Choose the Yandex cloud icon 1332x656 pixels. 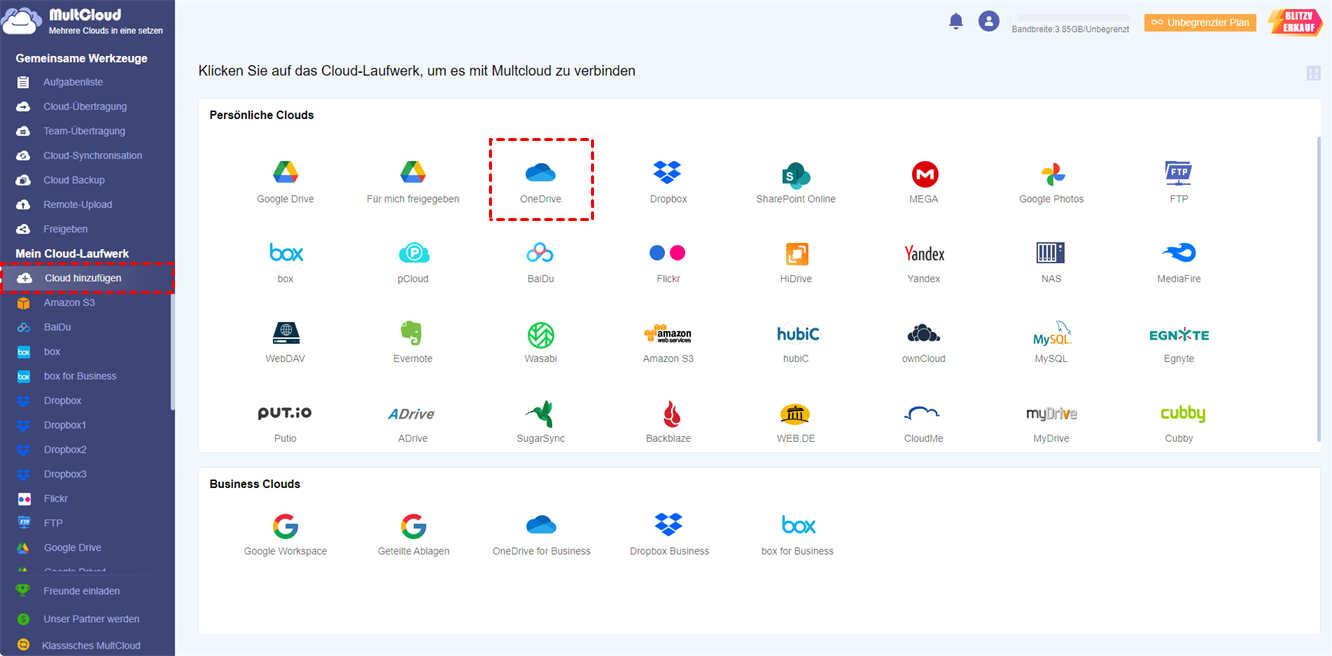pos(924,253)
